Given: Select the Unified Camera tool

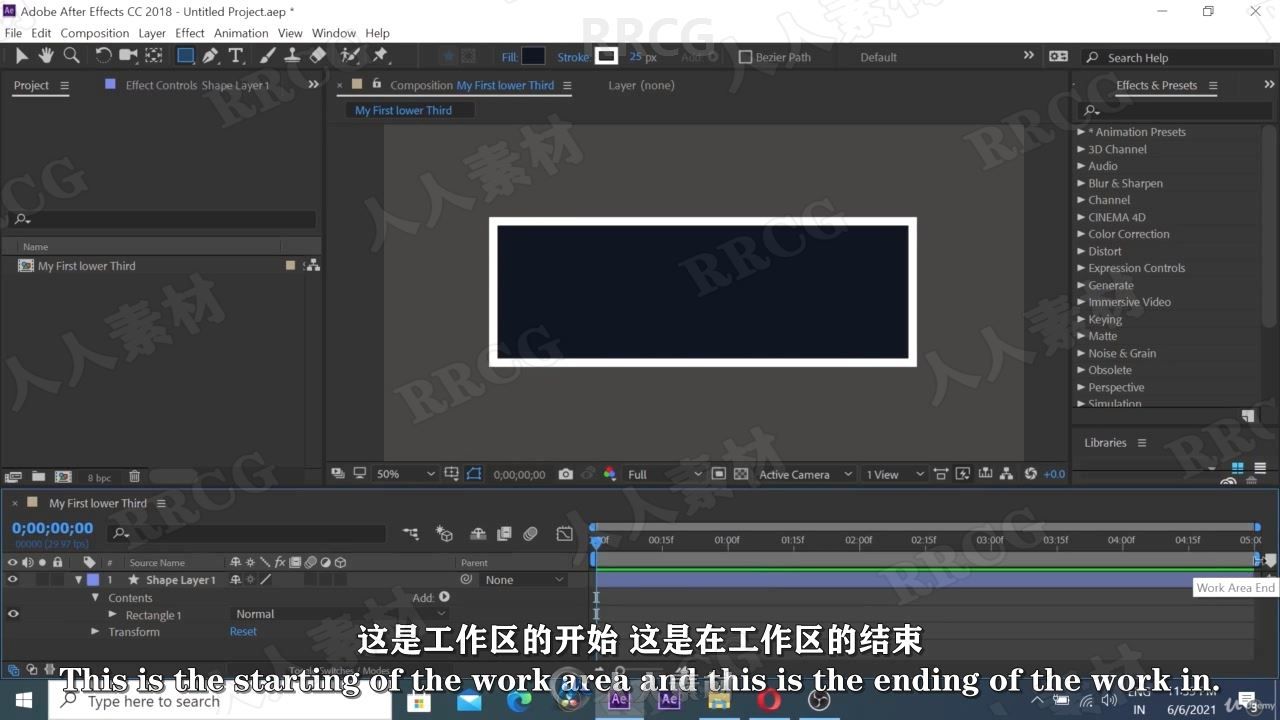Looking at the screenshot, I should pyautogui.click(x=129, y=56).
